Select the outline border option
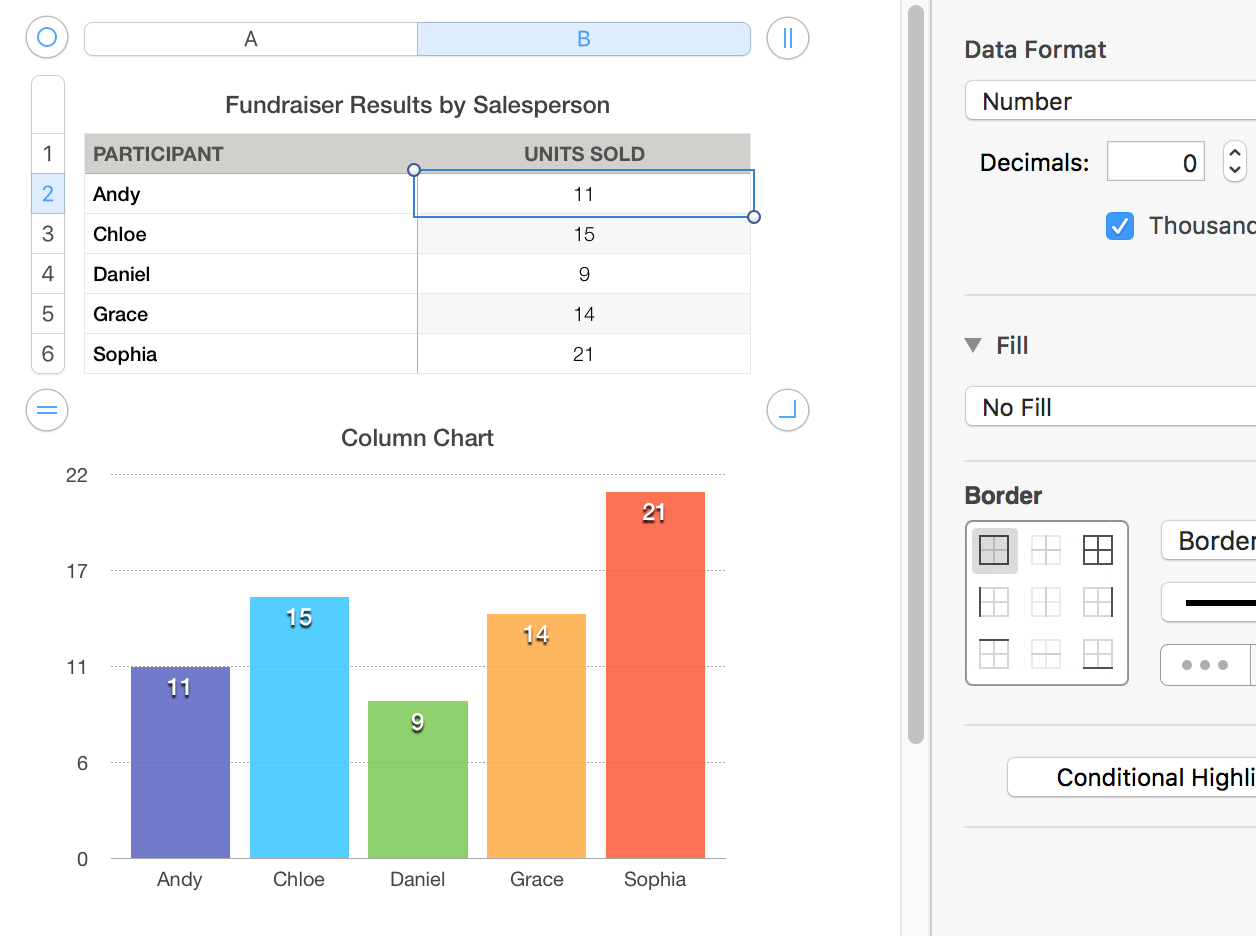This screenshot has height=936, width=1256. point(995,550)
